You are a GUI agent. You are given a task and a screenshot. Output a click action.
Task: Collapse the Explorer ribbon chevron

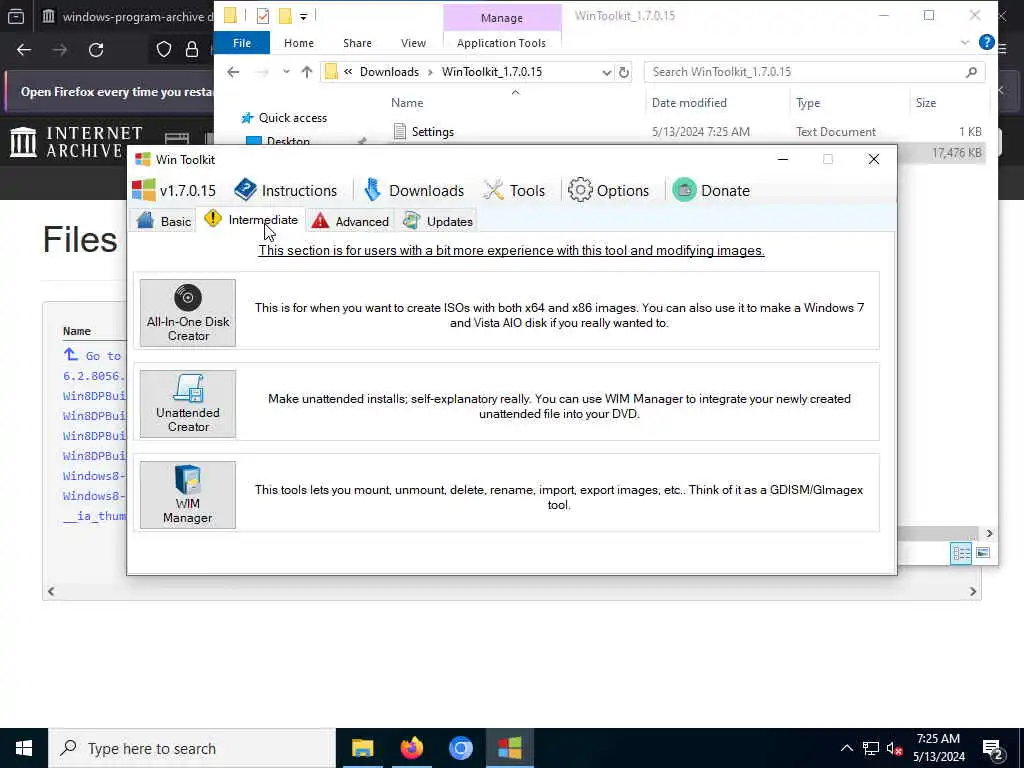pos(965,43)
